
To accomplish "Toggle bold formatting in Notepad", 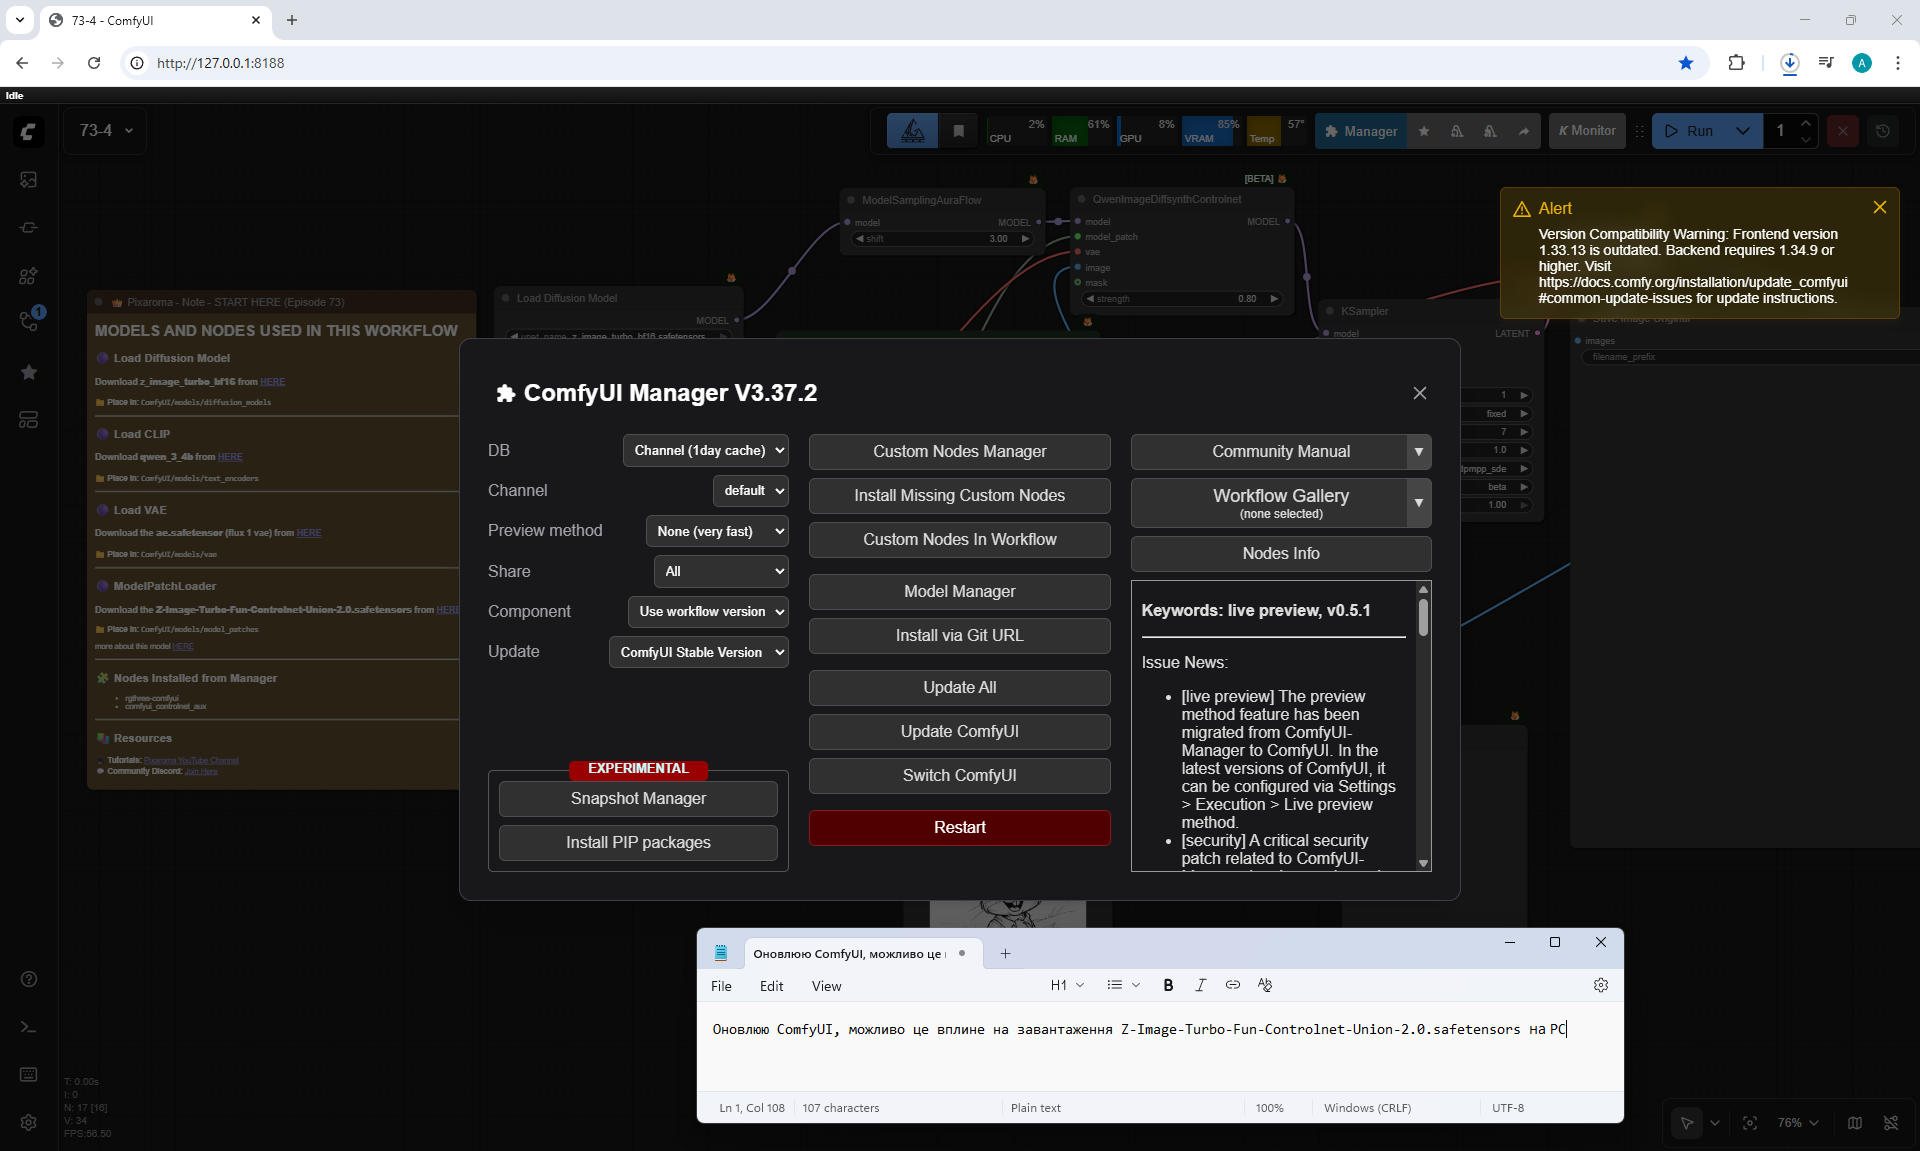I will pyautogui.click(x=1168, y=985).
